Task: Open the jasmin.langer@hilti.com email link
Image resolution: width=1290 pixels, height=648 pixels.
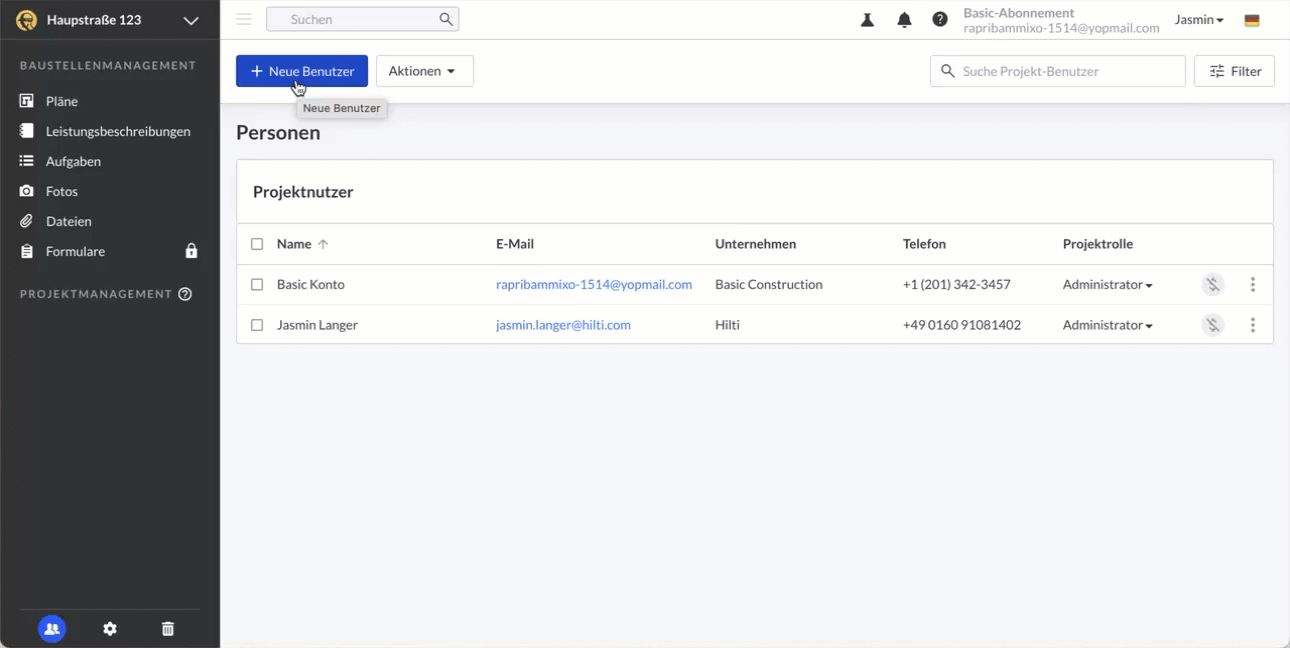Action: [x=563, y=325]
